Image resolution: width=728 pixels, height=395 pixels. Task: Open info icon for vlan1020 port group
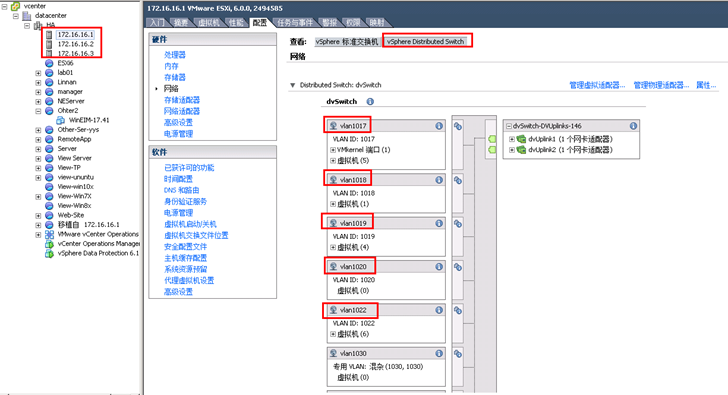point(439,266)
